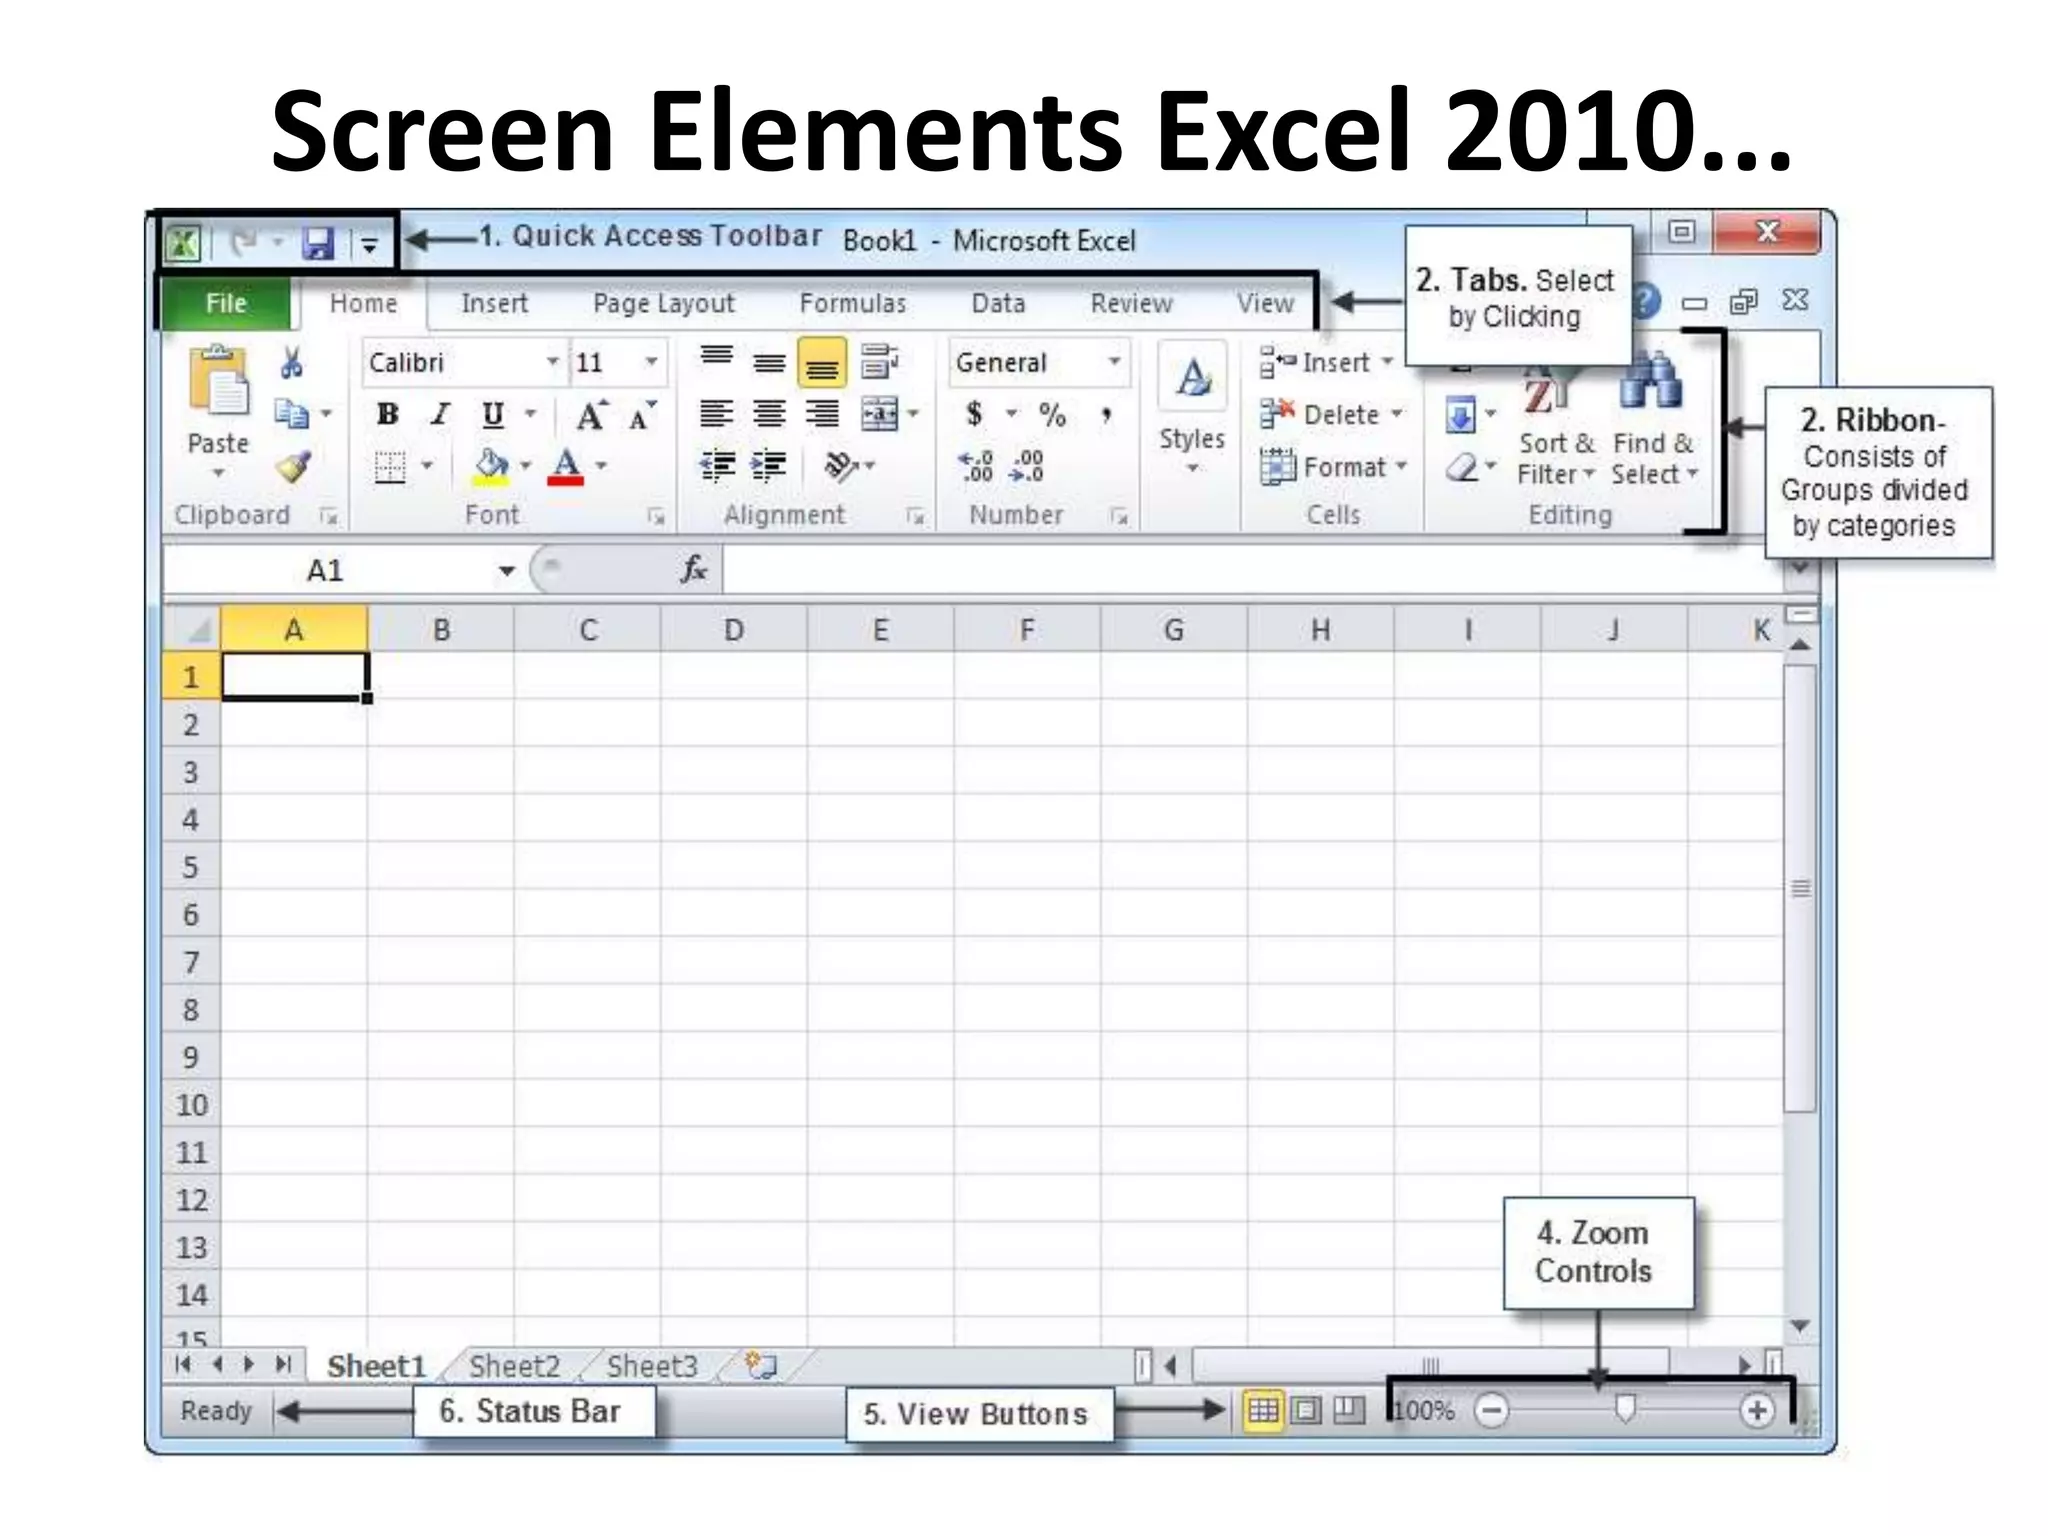Click the Comma Style icon
Screen dimensions: 2048x1536
pos(1106,414)
